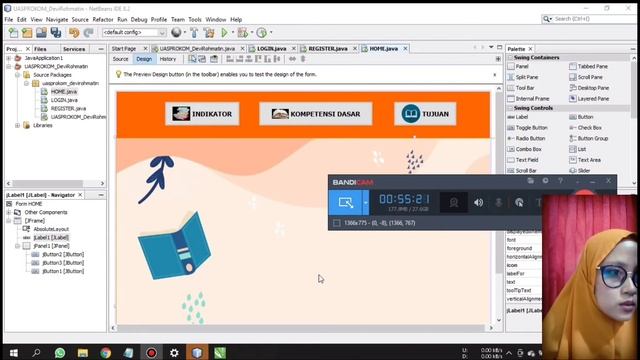Image resolution: width=640 pixels, height=360 pixels.
Task: Click the Windows Start button
Action: (13, 353)
